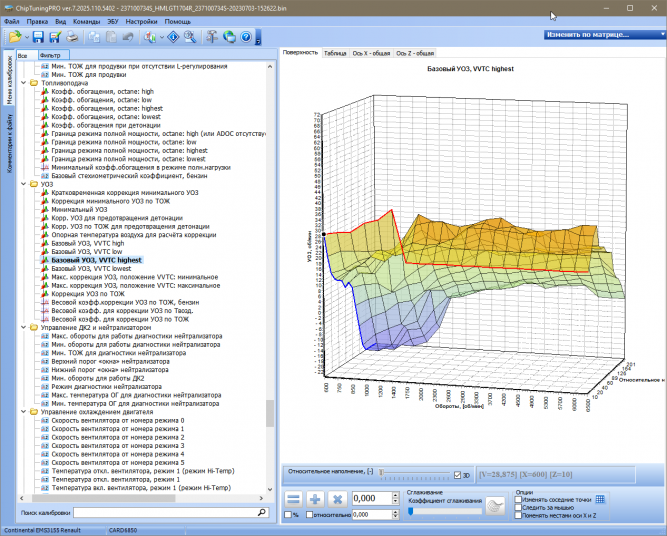Viewport: 667px width, 536px height.
Task: Collapse the УОЗ folder
Action: [x=24, y=184]
